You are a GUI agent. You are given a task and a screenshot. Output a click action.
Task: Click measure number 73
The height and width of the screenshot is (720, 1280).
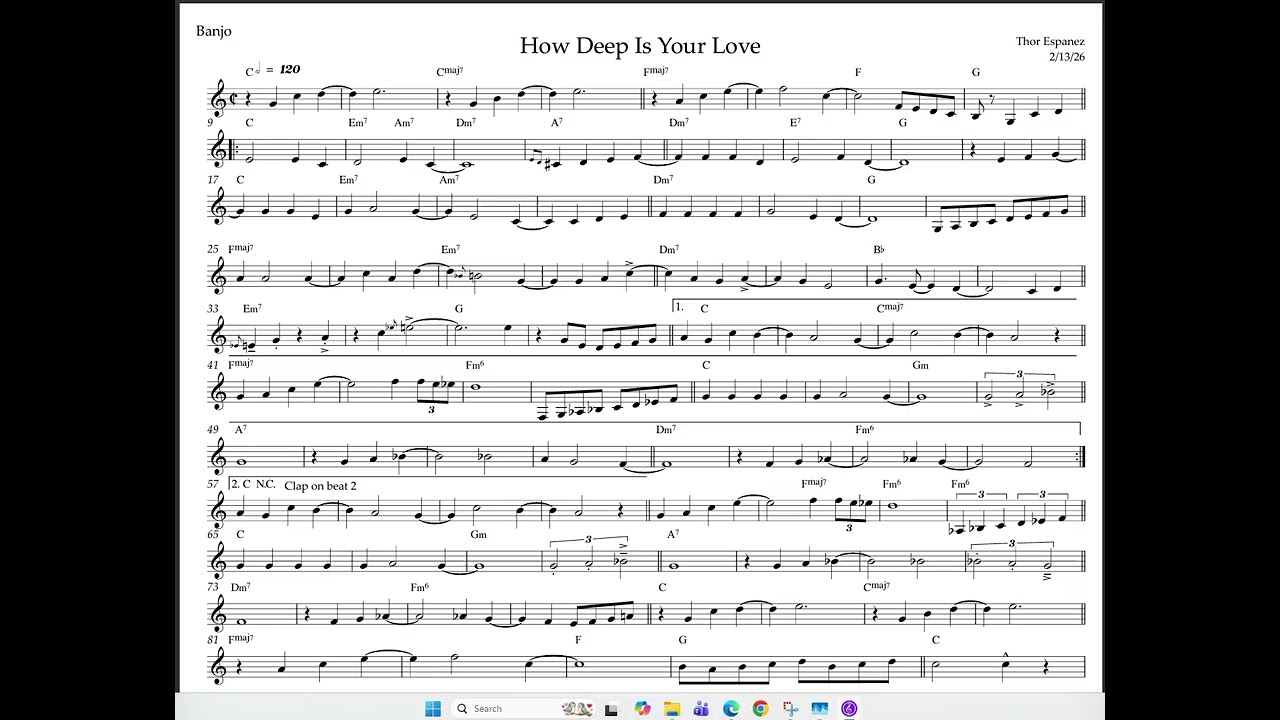[x=213, y=587]
